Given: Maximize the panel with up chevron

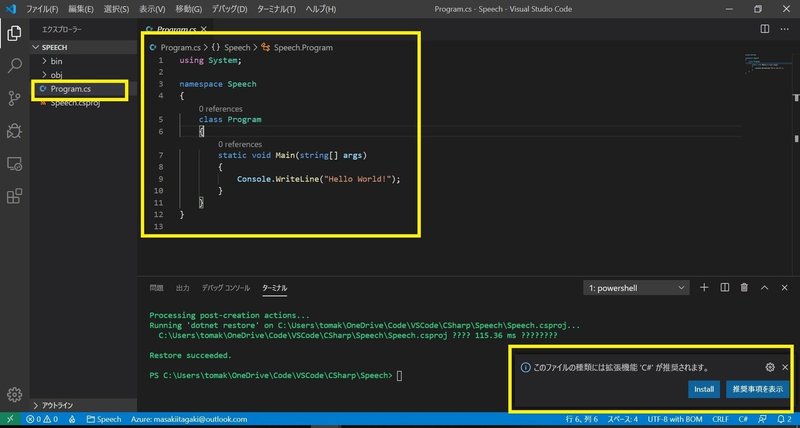Looking at the screenshot, I should [x=764, y=288].
